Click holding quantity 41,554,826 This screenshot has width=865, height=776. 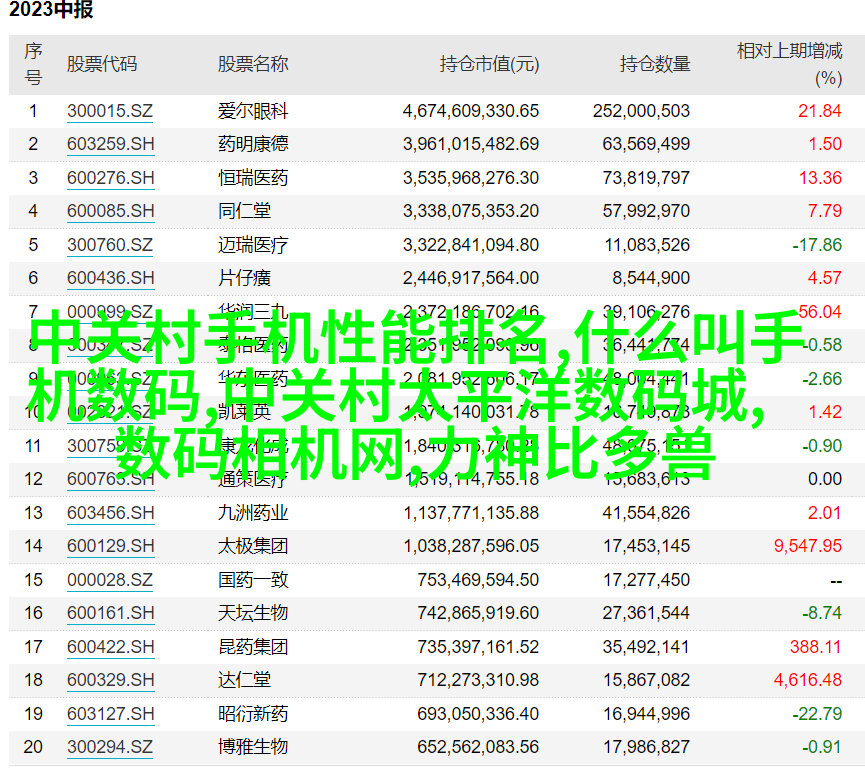click(x=646, y=513)
